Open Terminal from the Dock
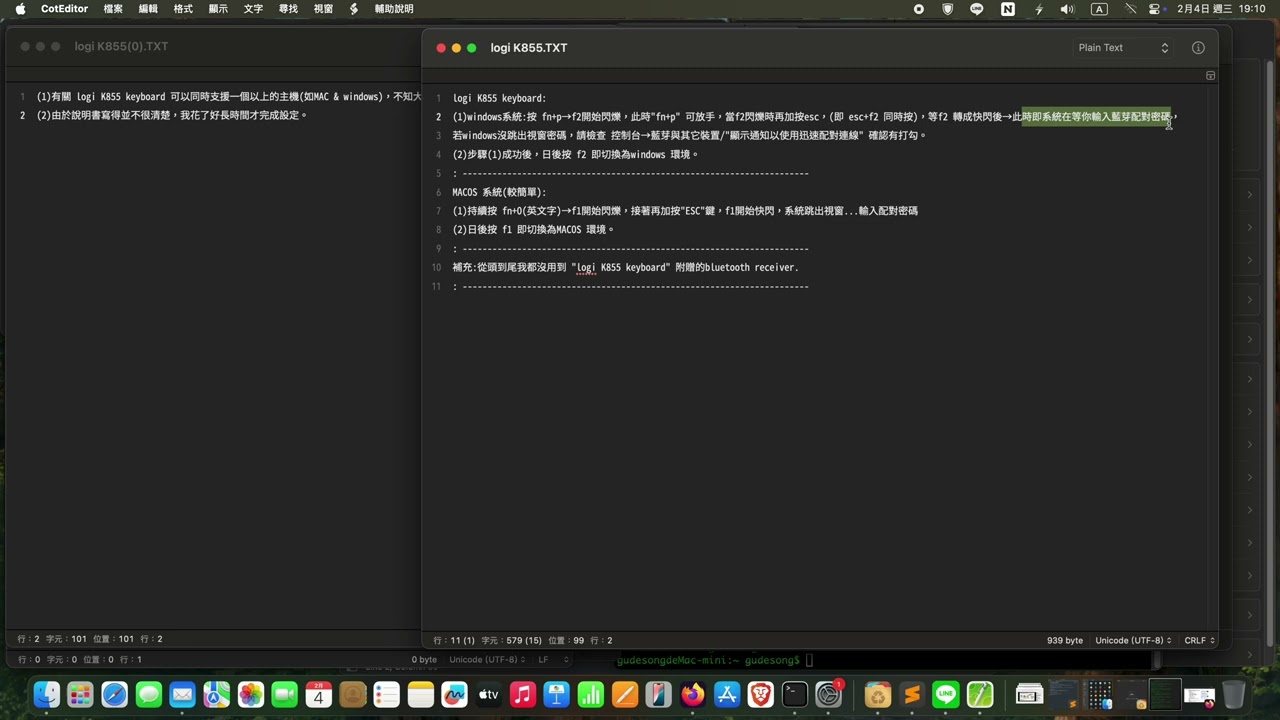 tap(794, 694)
